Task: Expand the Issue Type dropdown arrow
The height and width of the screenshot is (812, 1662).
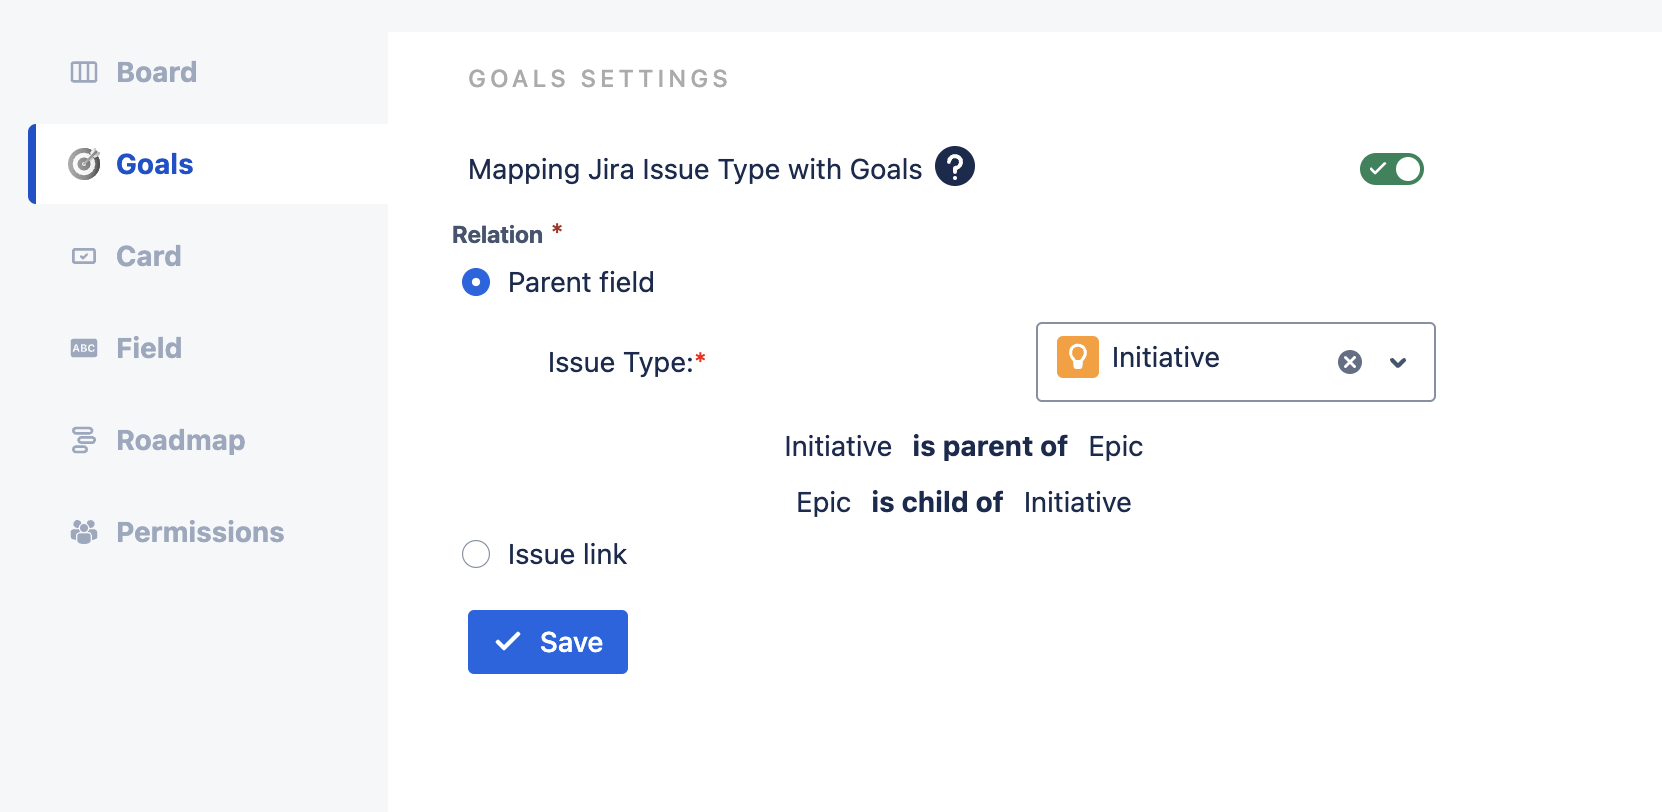Action: pyautogui.click(x=1398, y=362)
